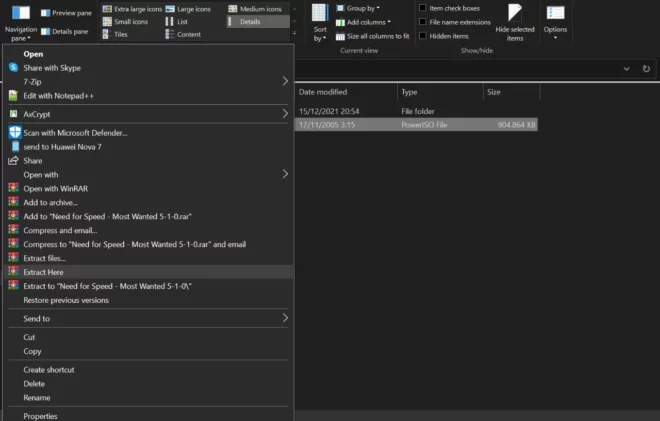Click Extract files... WinRAR icon
The height and width of the screenshot is (421, 660).
(x=13, y=257)
